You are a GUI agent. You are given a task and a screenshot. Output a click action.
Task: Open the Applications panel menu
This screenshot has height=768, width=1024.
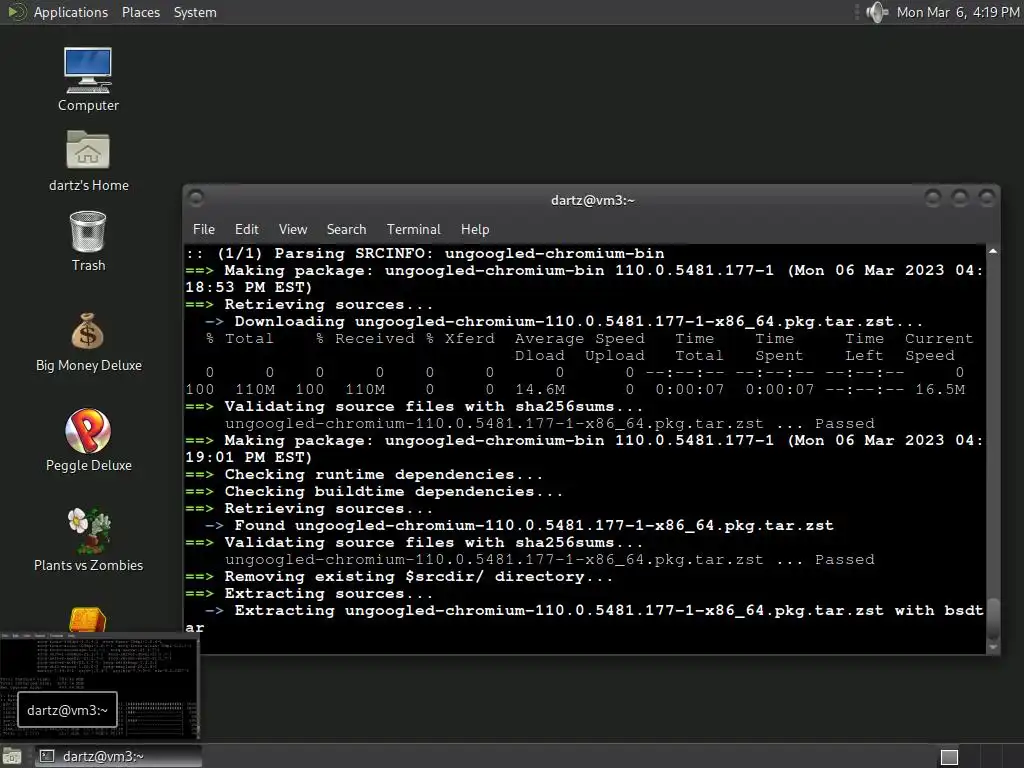71,12
